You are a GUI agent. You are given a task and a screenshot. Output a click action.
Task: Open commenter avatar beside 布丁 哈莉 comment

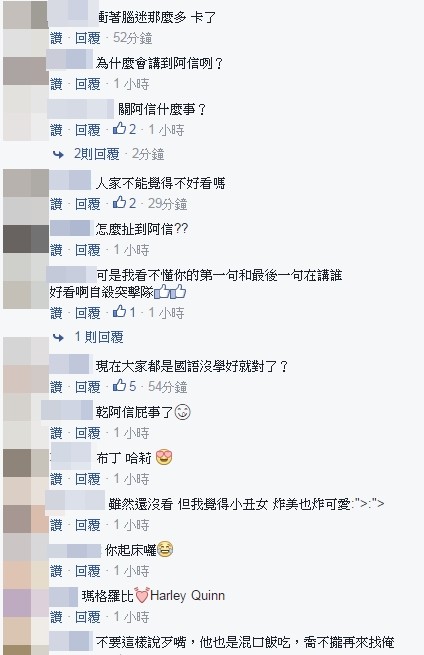(x=26, y=463)
